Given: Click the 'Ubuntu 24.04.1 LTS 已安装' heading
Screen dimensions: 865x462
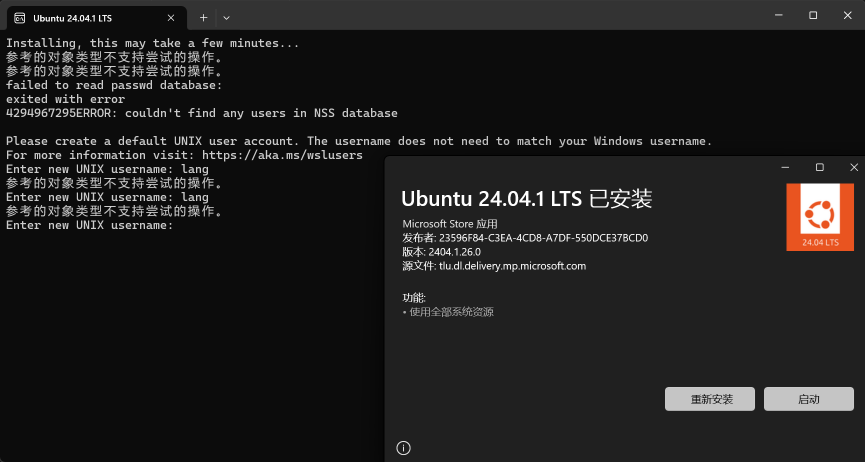Looking at the screenshot, I should tap(526, 198).
